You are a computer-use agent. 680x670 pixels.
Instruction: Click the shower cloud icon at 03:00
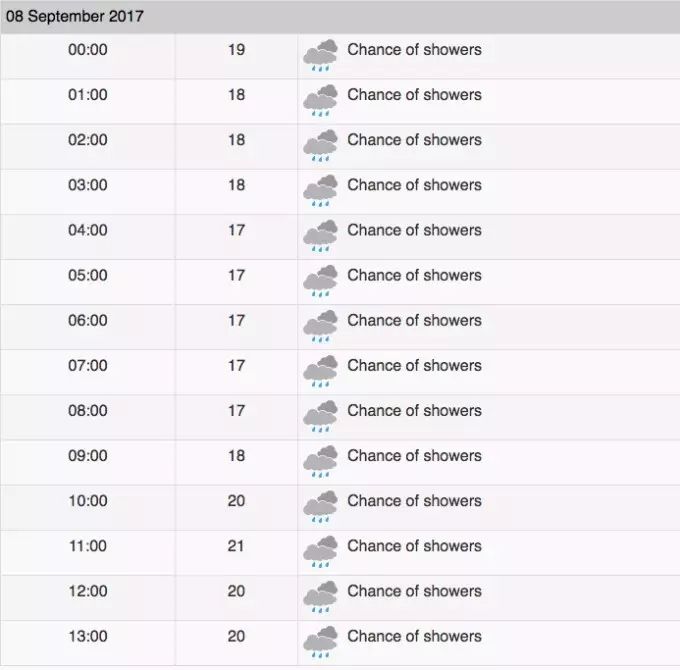[x=320, y=190]
